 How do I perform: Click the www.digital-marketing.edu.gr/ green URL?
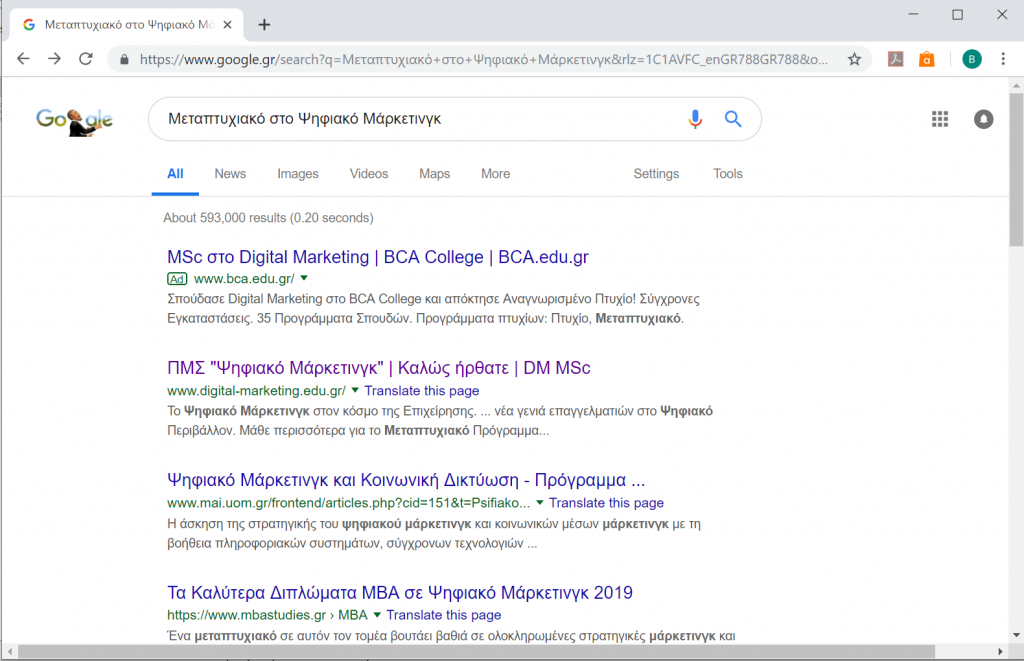tap(257, 391)
